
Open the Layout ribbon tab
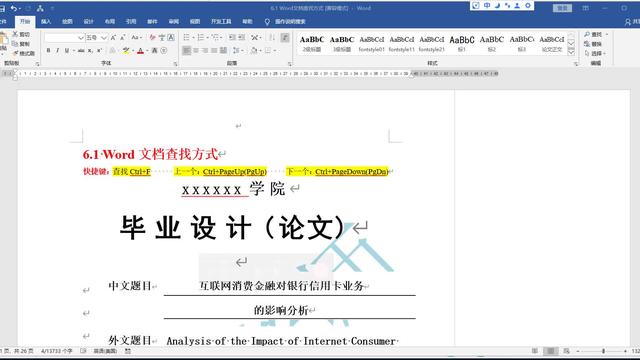(110, 22)
